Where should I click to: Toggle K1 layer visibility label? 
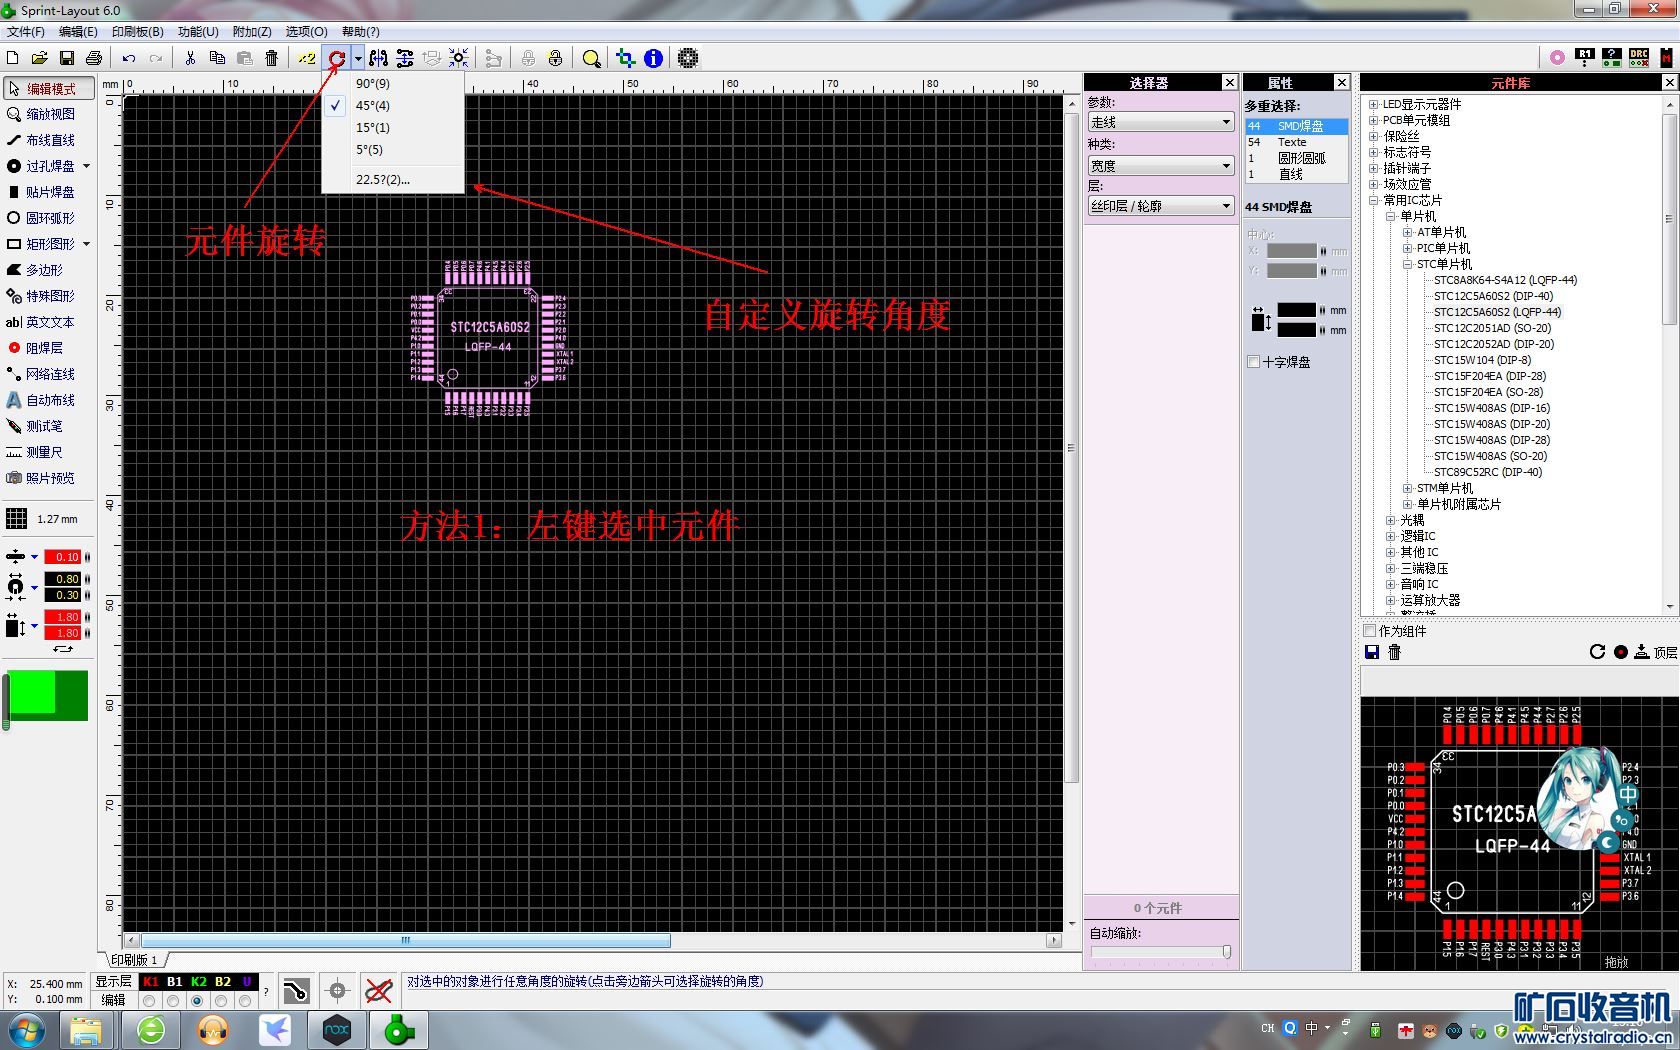point(151,982)
